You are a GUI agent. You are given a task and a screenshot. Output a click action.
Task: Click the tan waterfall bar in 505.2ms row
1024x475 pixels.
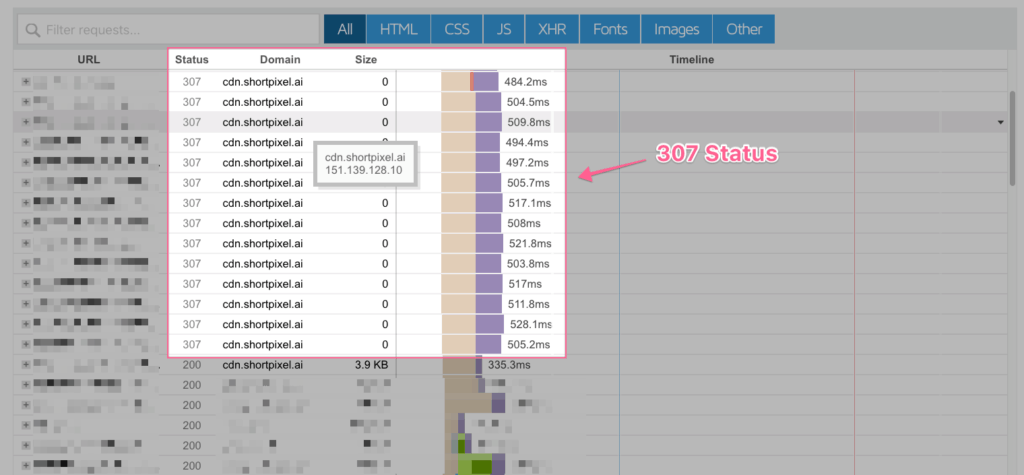point(458,344)
